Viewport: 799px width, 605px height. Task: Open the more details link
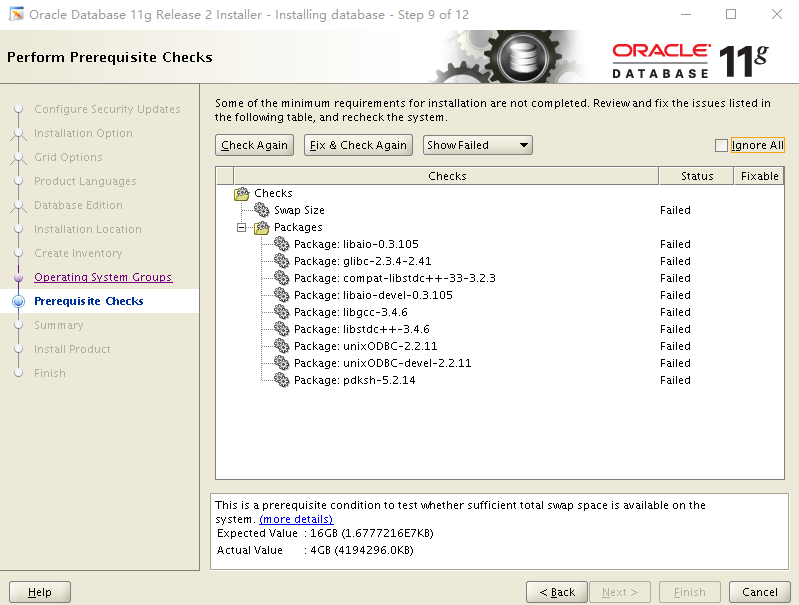(296, 519)
